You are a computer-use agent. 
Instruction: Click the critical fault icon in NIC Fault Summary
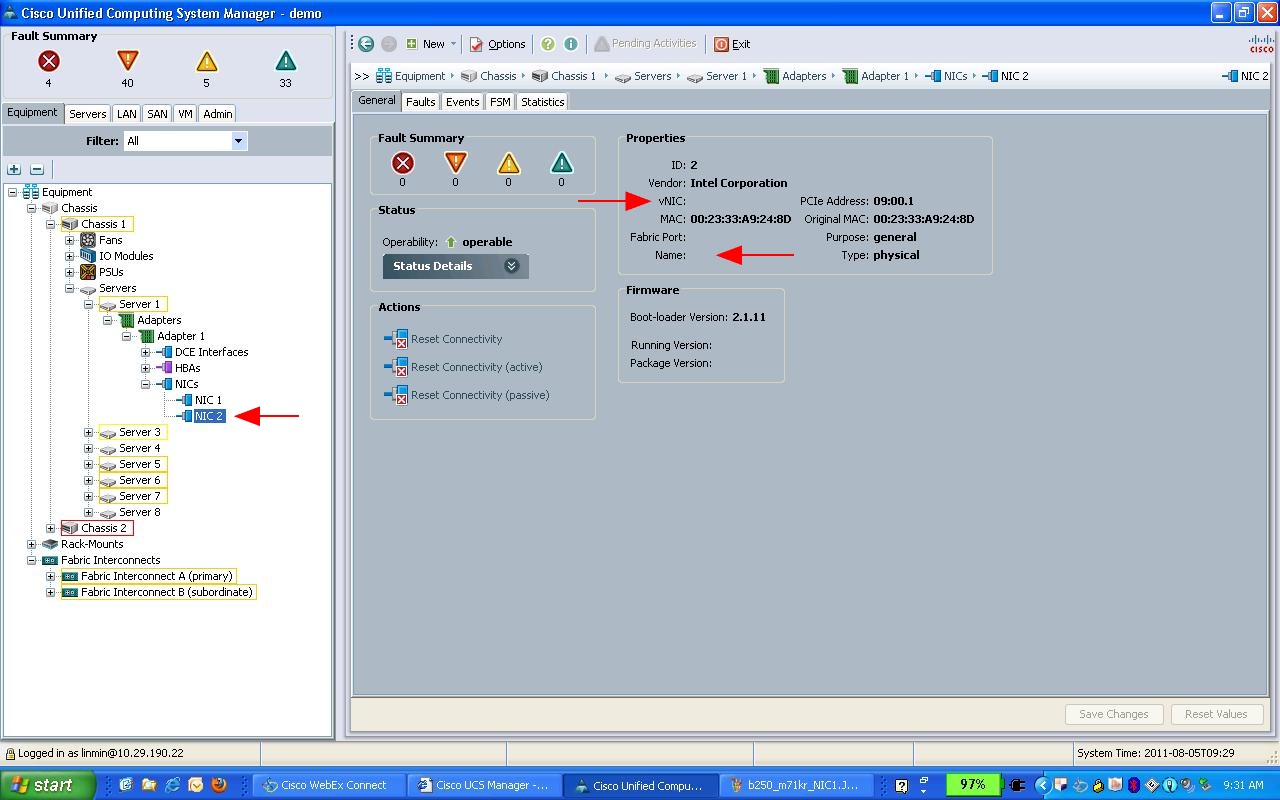pos(402,163)
